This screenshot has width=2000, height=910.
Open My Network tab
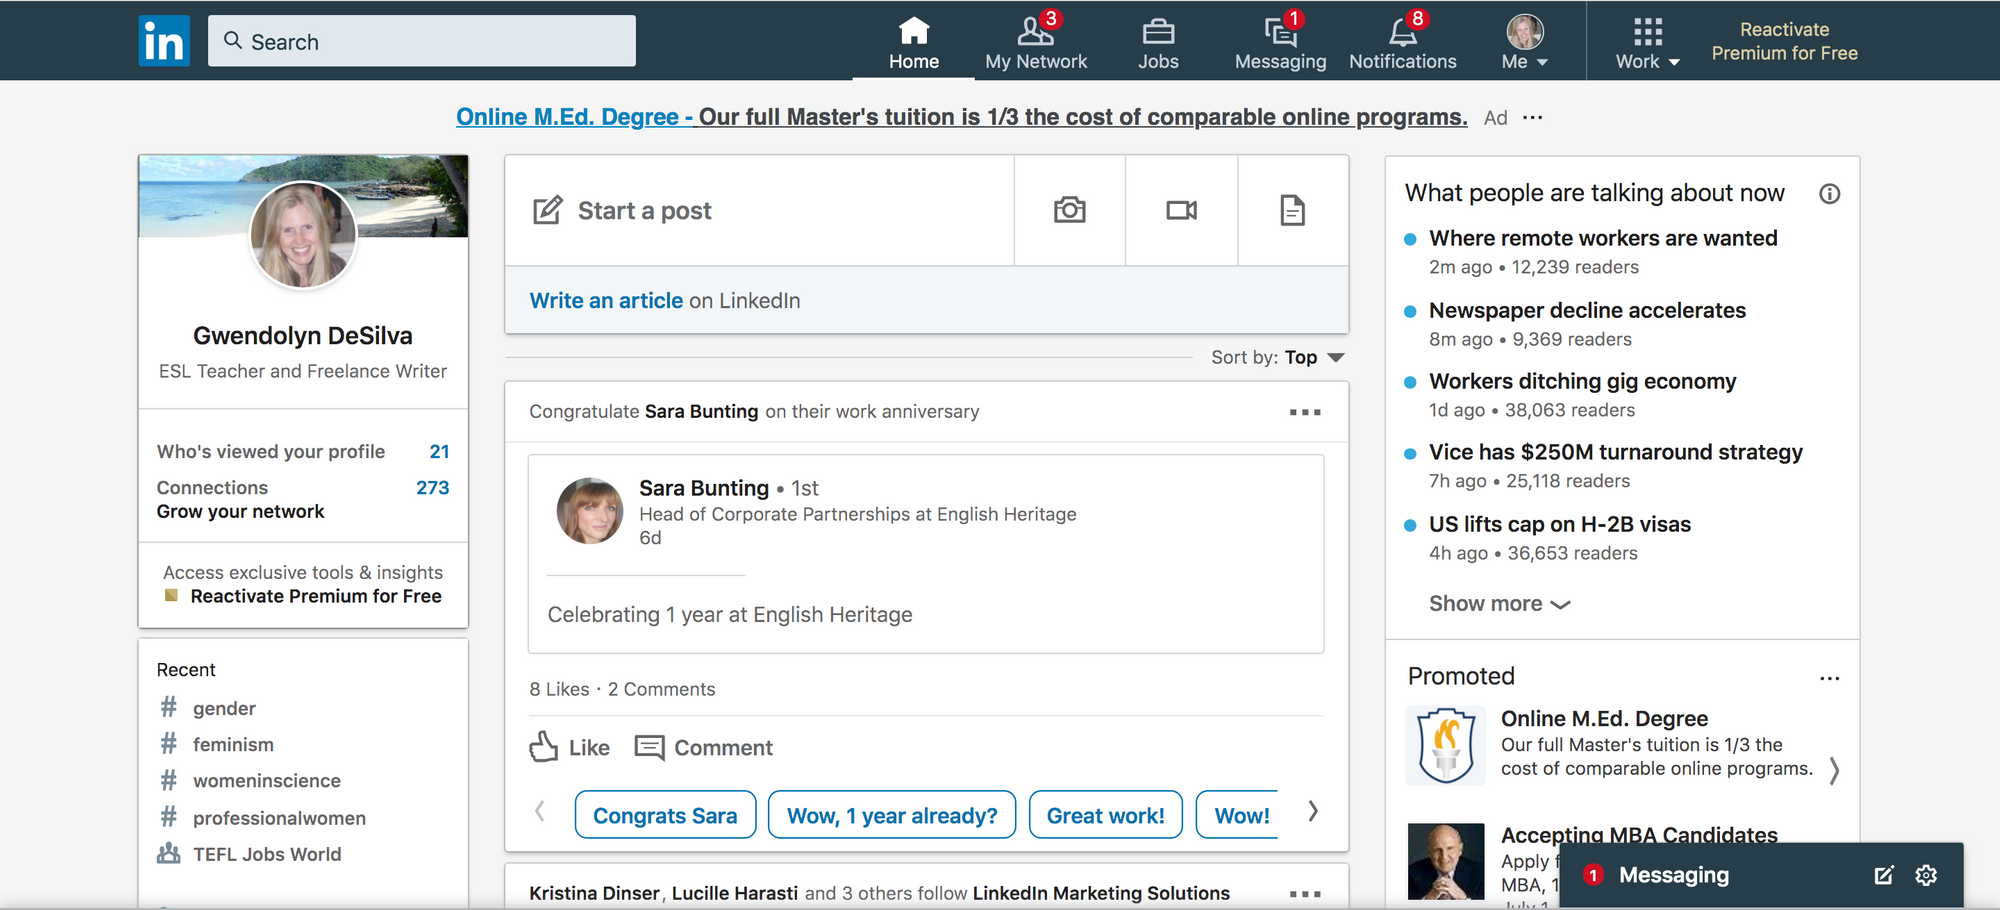click(x=1036, y=44)
